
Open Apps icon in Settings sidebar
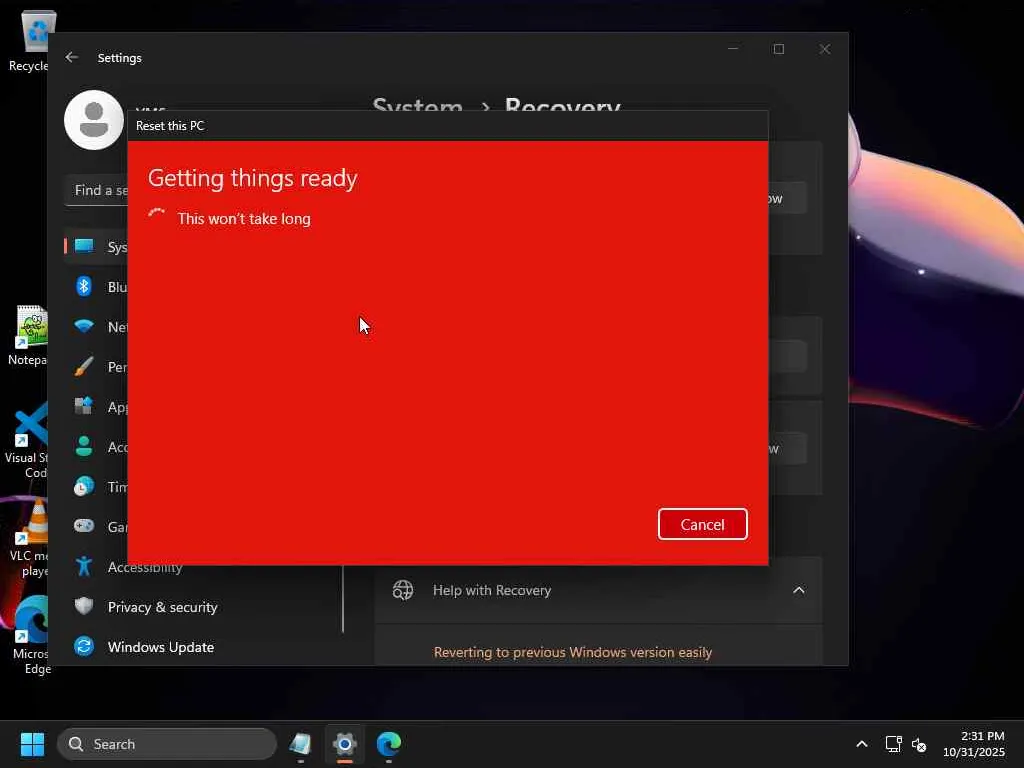pos(84,406)
